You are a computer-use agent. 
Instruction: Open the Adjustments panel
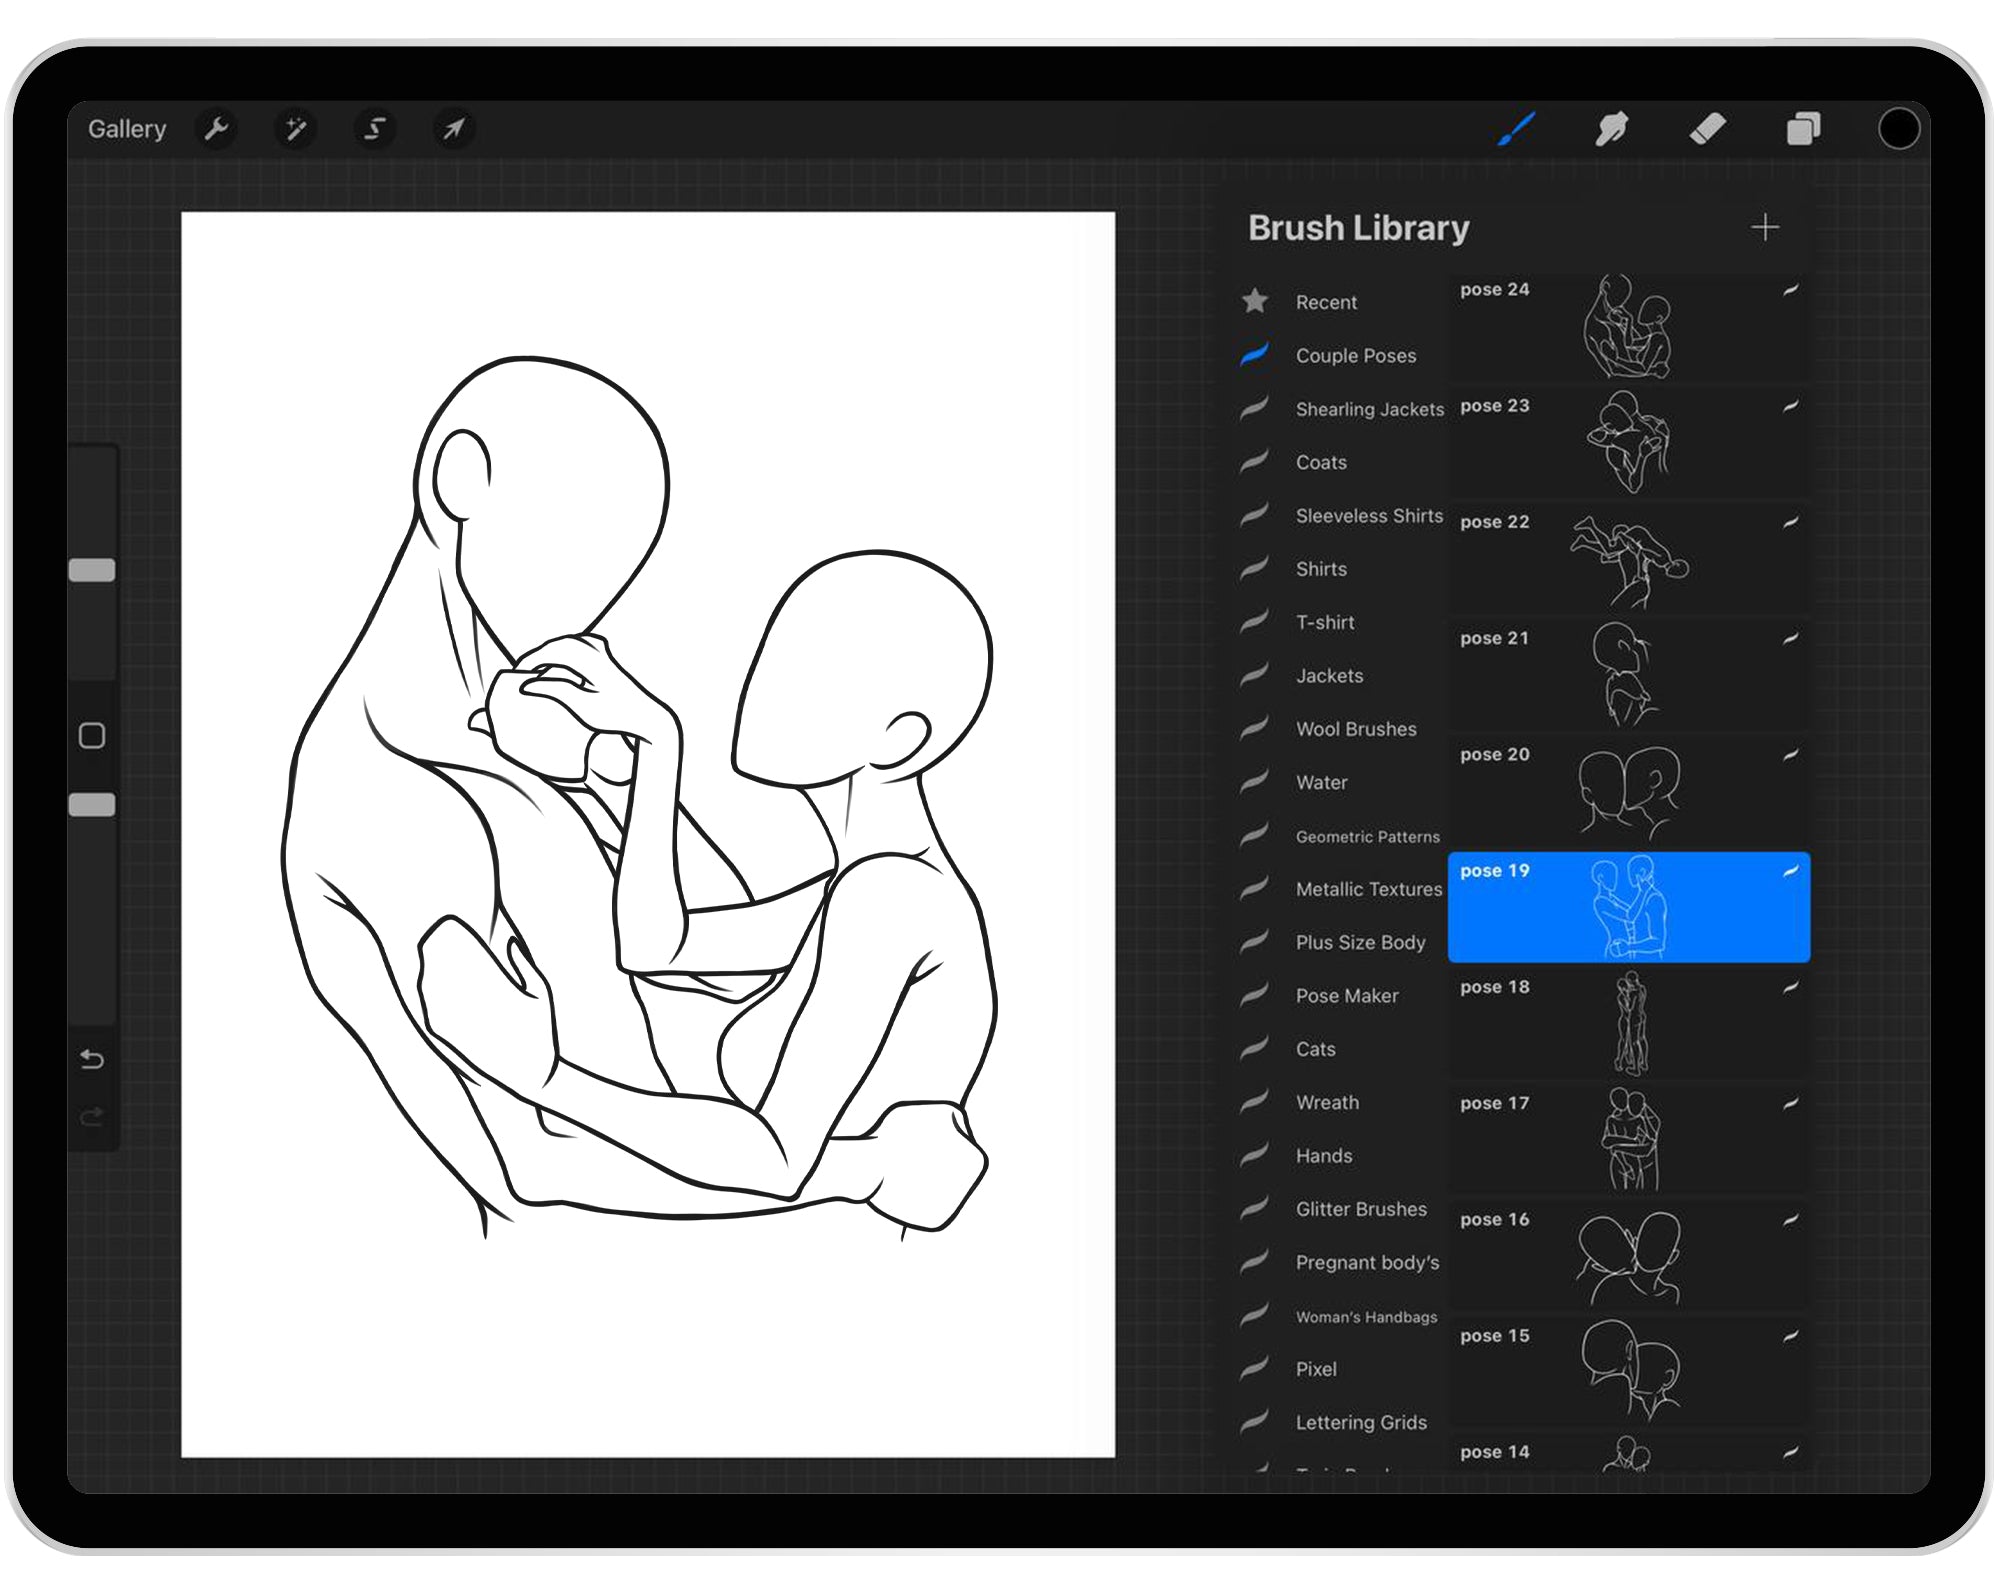[295, 128]
